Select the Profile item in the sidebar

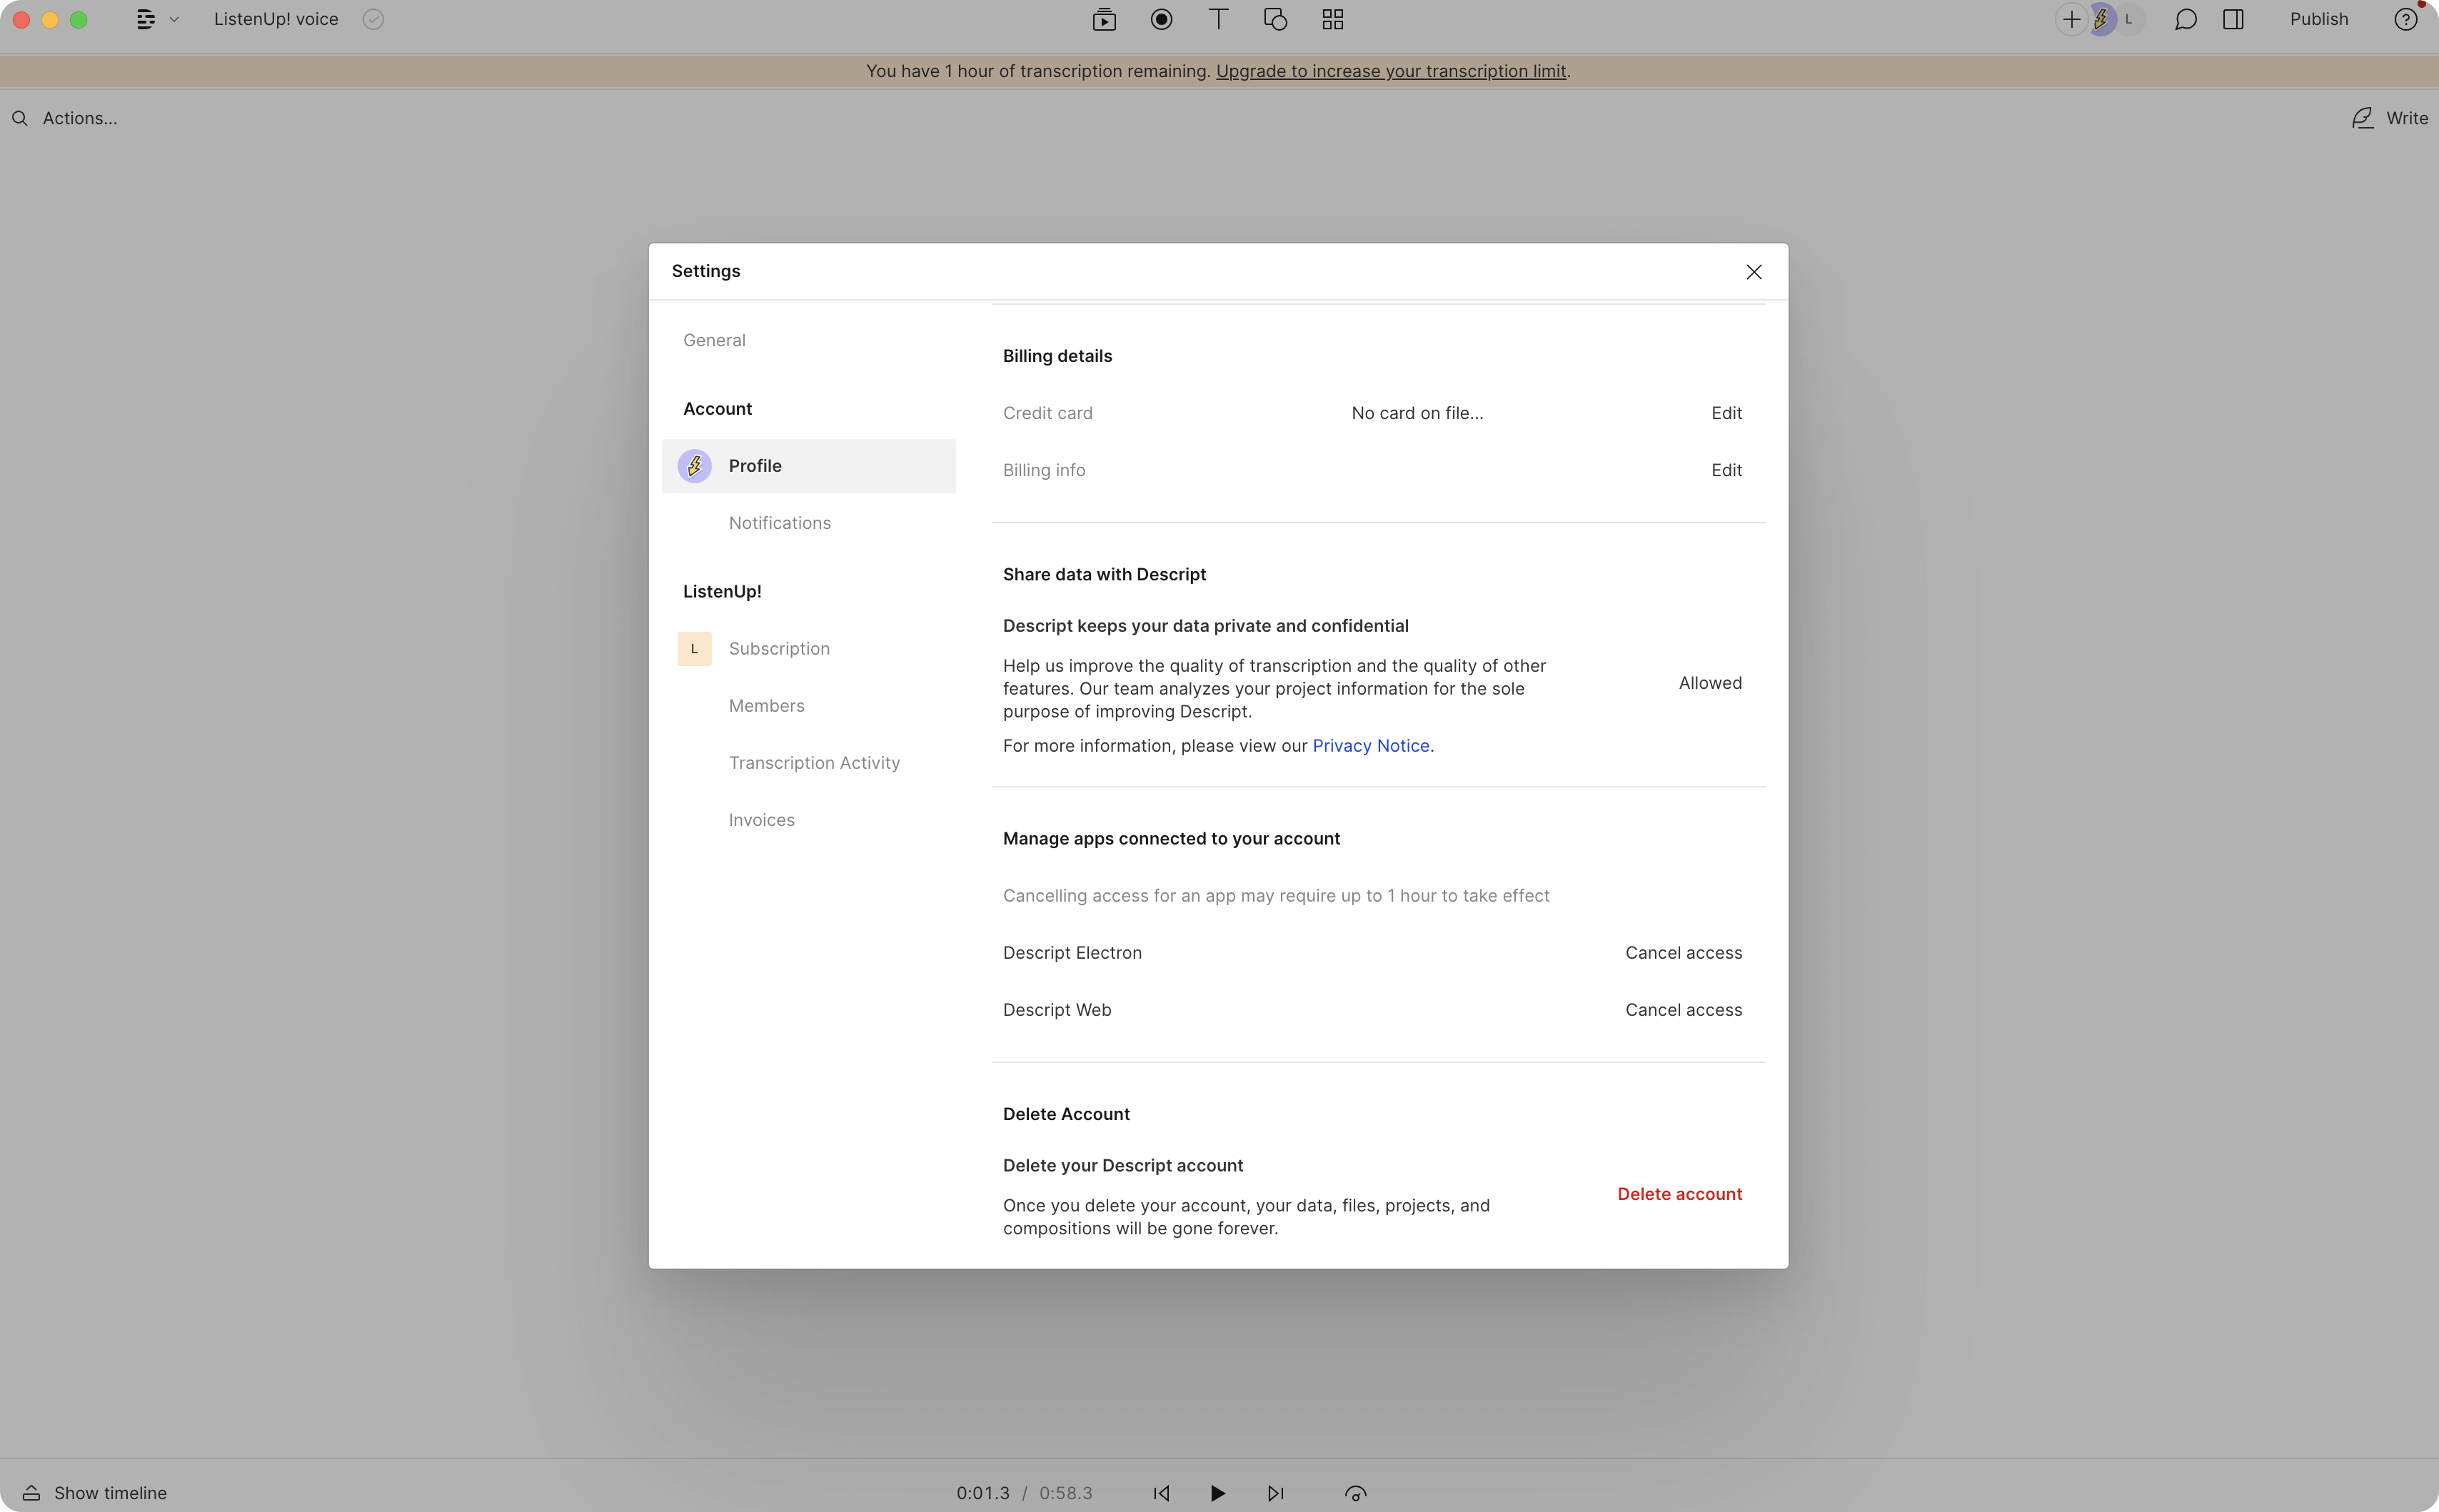(x=808, y=466)
